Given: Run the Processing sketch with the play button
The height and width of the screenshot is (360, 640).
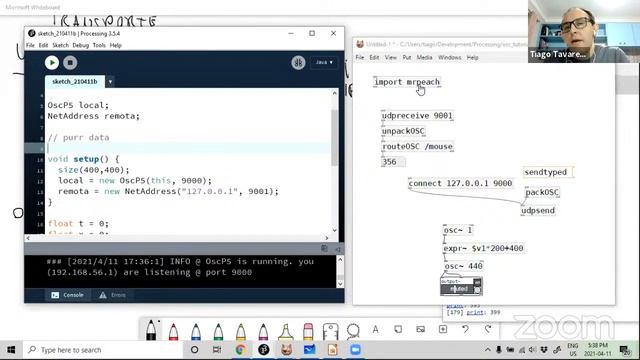Looking at the screenshot, I should (52, 62).
